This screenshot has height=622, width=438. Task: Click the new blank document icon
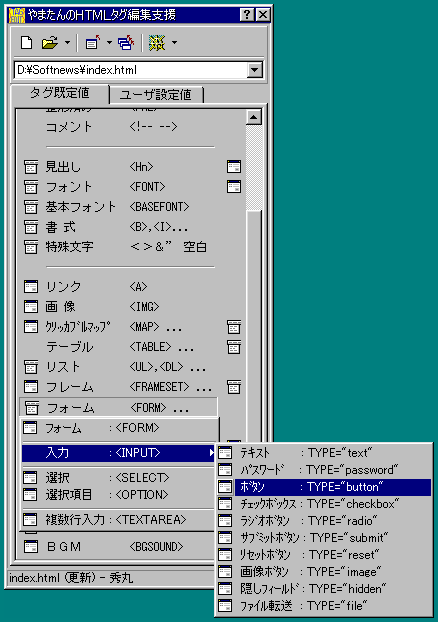point(26,42)
